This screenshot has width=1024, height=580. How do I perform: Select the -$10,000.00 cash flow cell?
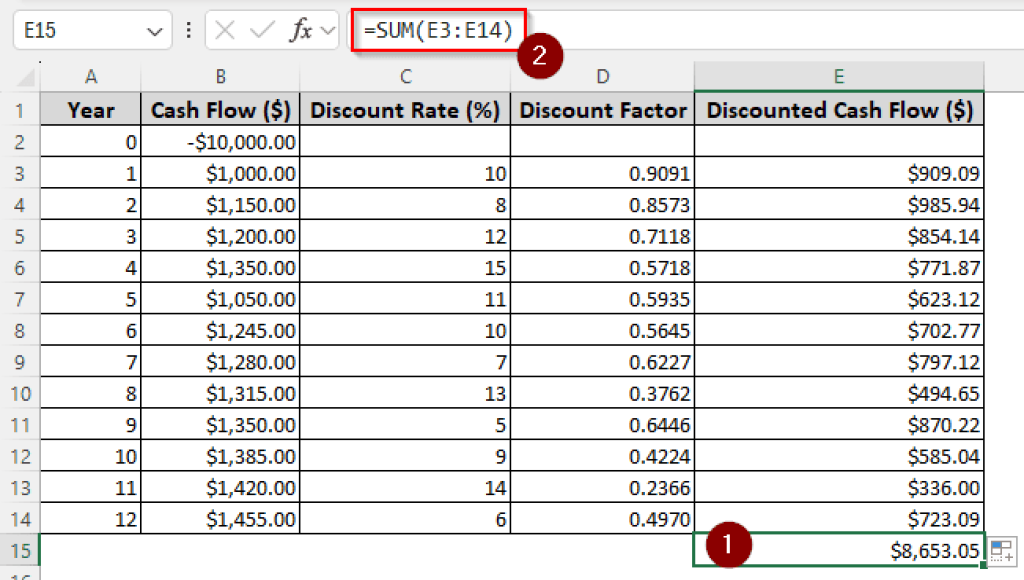pyautogui.click(x=220, y=142)
